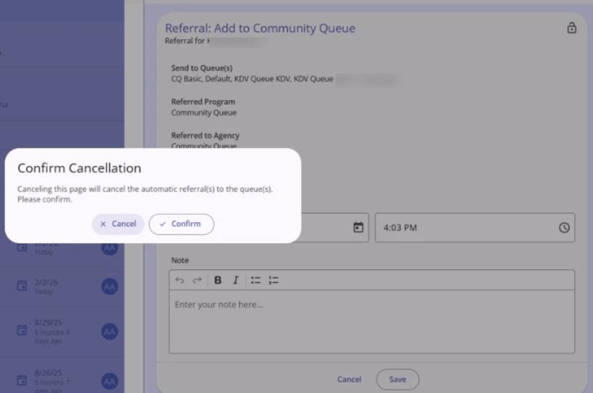Toggle bold formatting in the note
The image size is (593, 393).
pos(218,280)
